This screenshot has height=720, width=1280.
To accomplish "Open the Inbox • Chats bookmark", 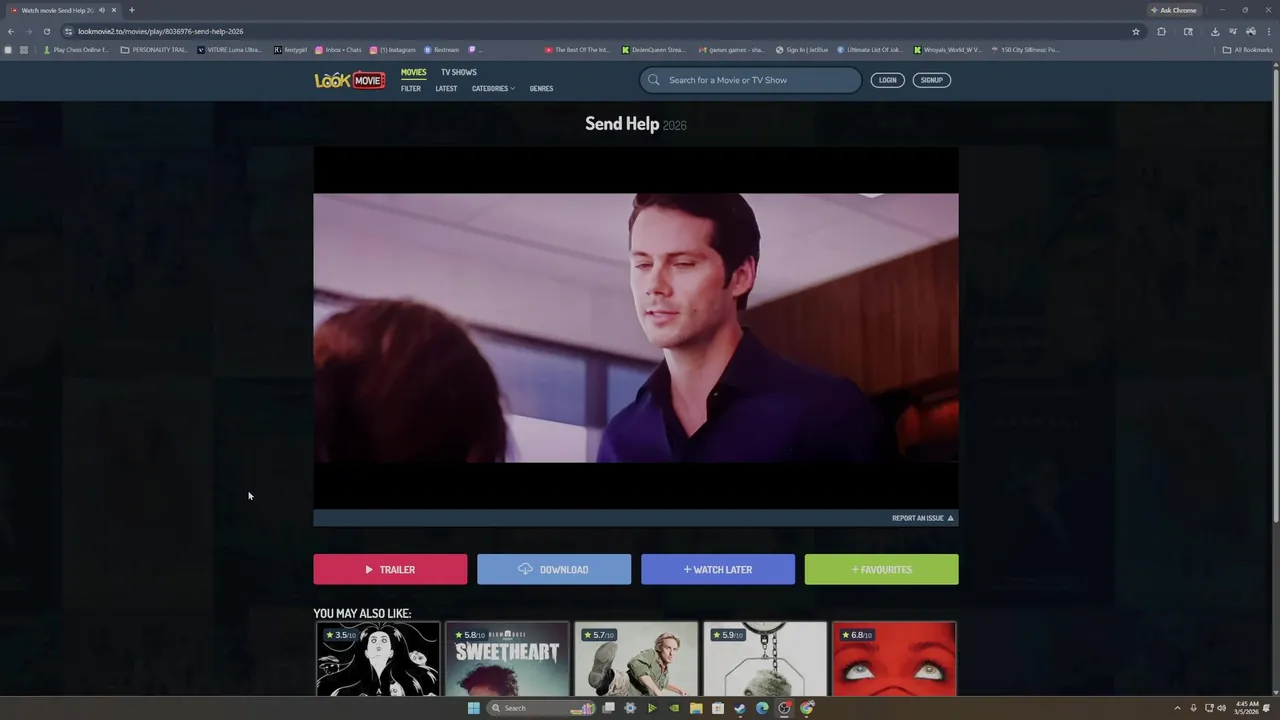I will pos(338,49).
